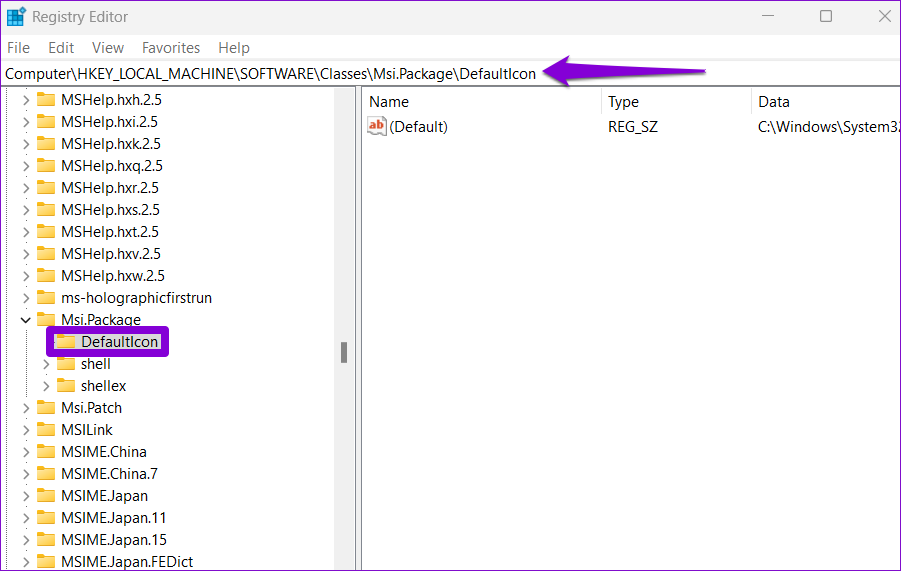Open the Edit menu
The image size is (901, 571).
pos(61,48)
